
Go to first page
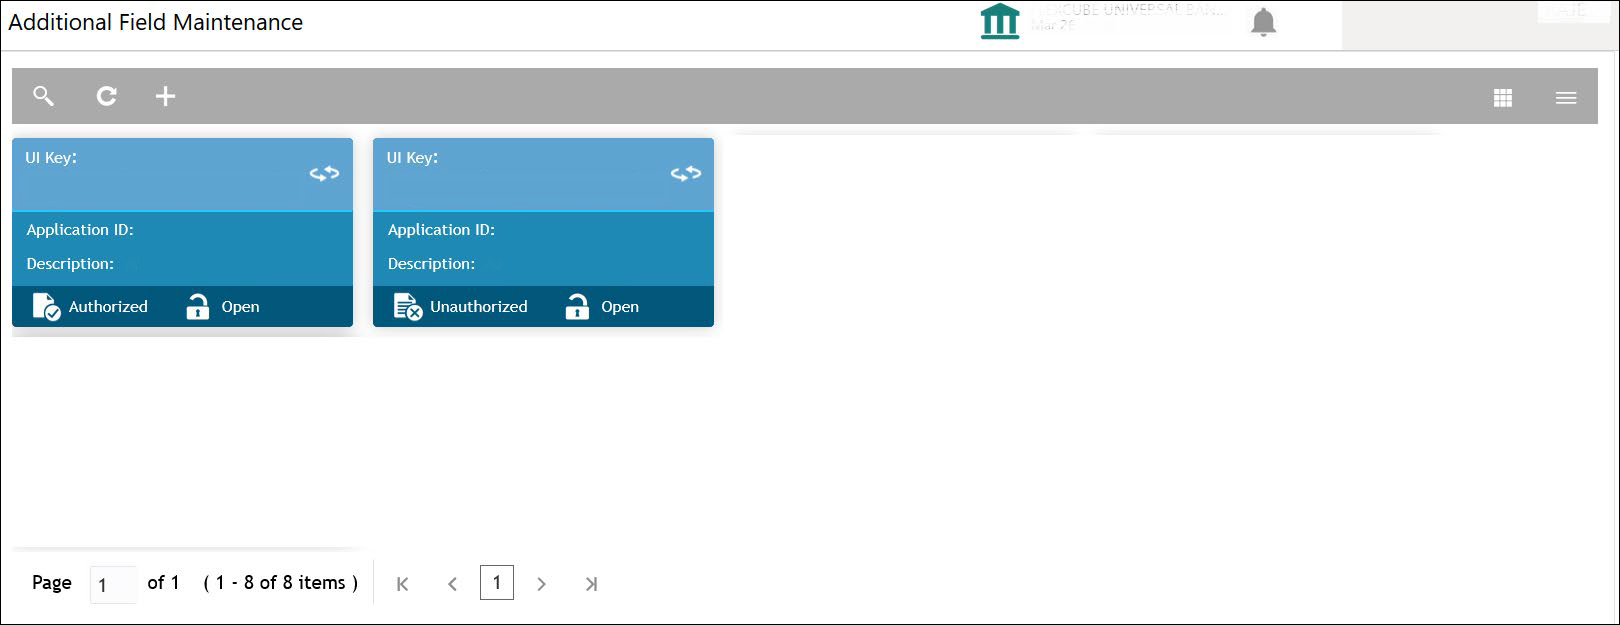coord(402,584)
